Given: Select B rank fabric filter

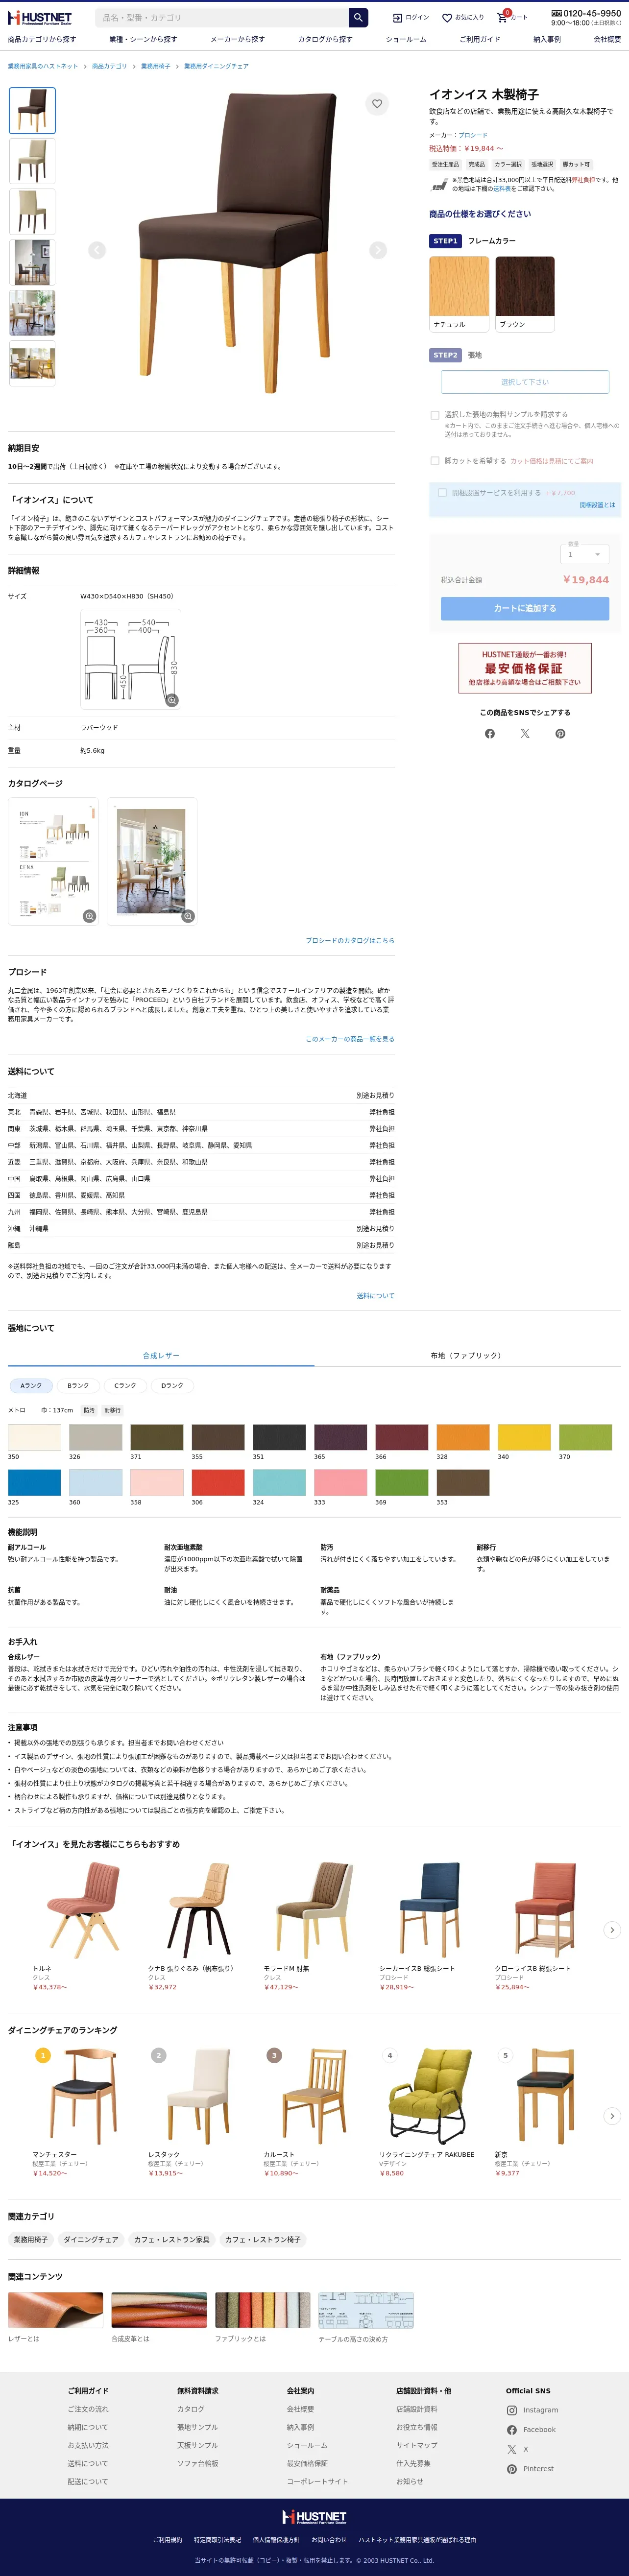Looking at the screenshot, I should point(78,1386).
